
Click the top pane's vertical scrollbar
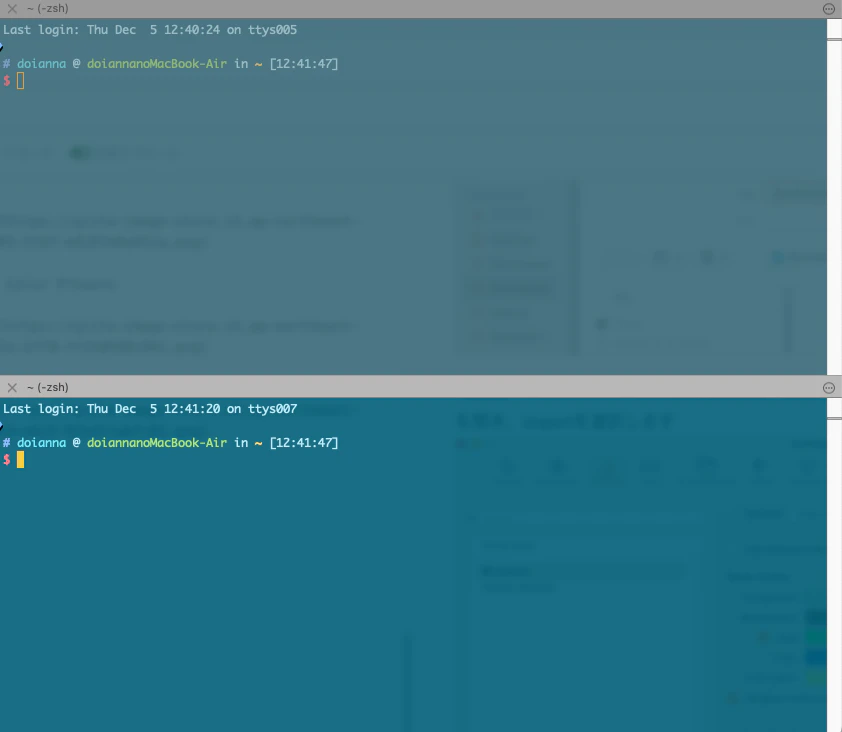pyautogui.click(x=834, y=197)
